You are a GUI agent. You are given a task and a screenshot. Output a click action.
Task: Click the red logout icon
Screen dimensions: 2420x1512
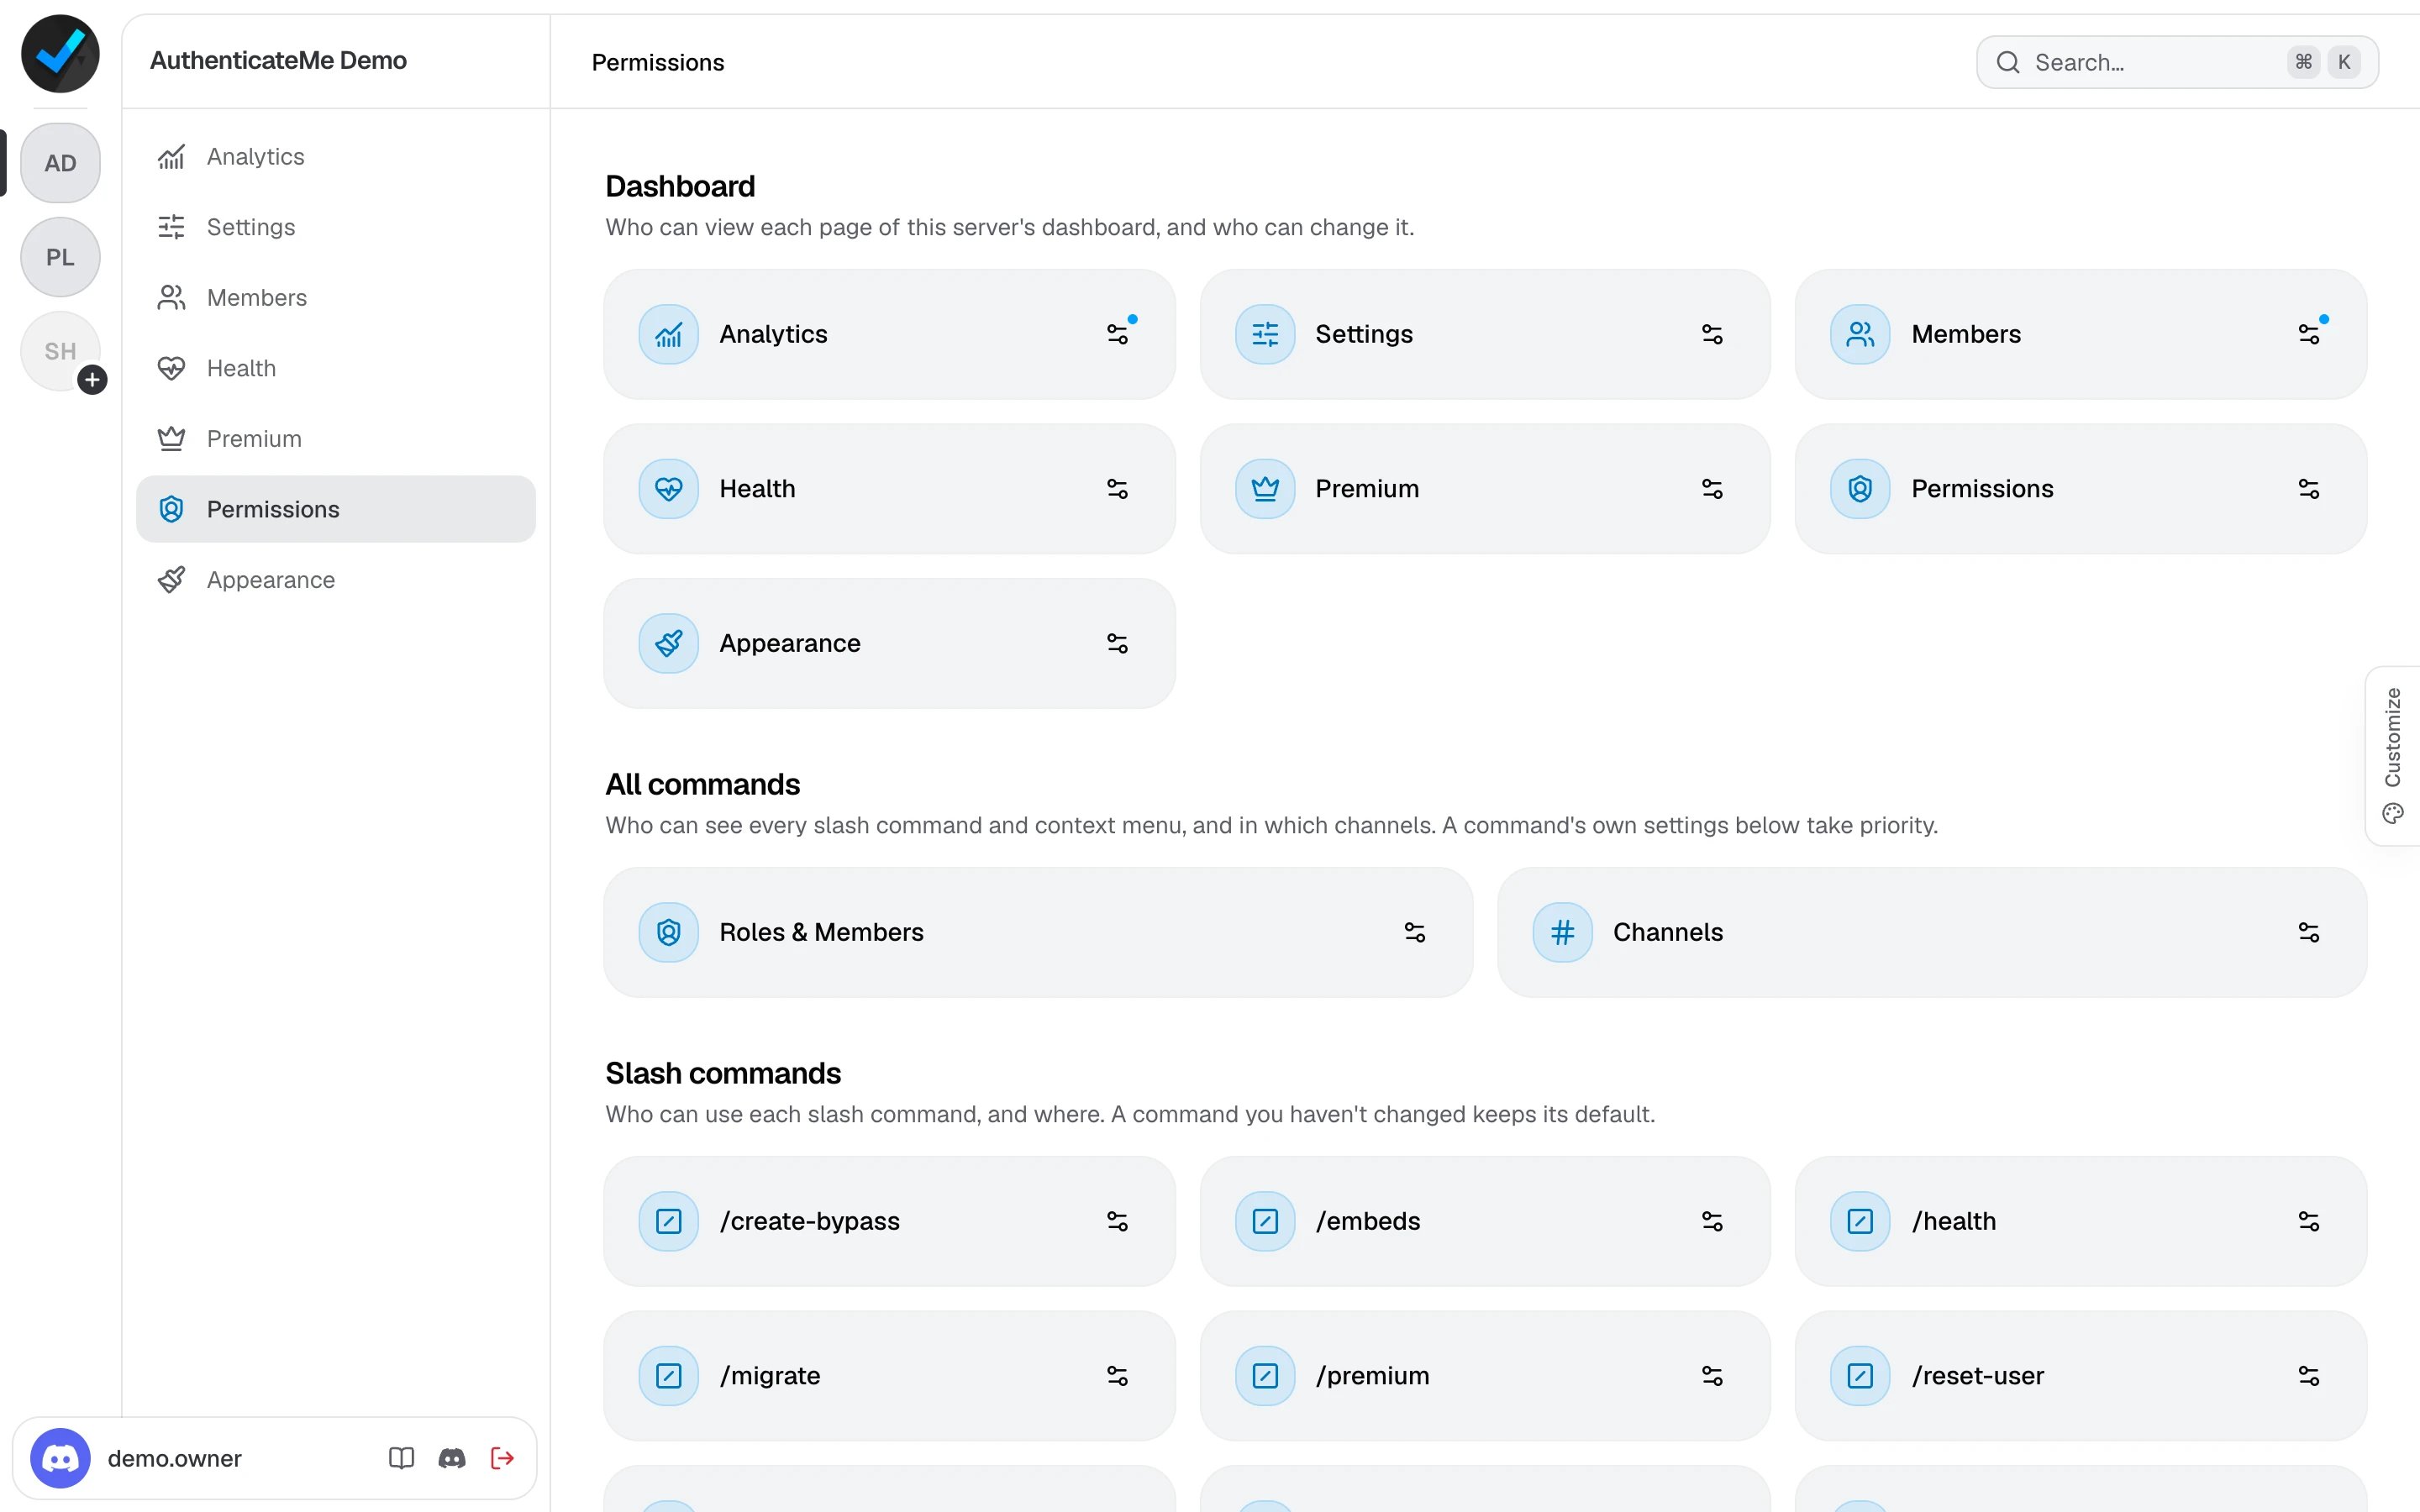[x=502, y=1458]
